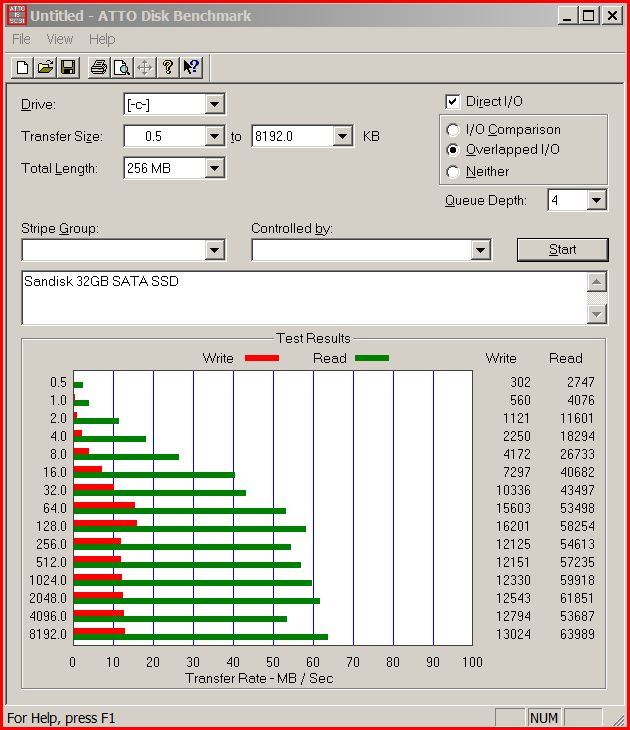Click the read value 63989
This screenshot has height=730, width=630.
(577, 634)
